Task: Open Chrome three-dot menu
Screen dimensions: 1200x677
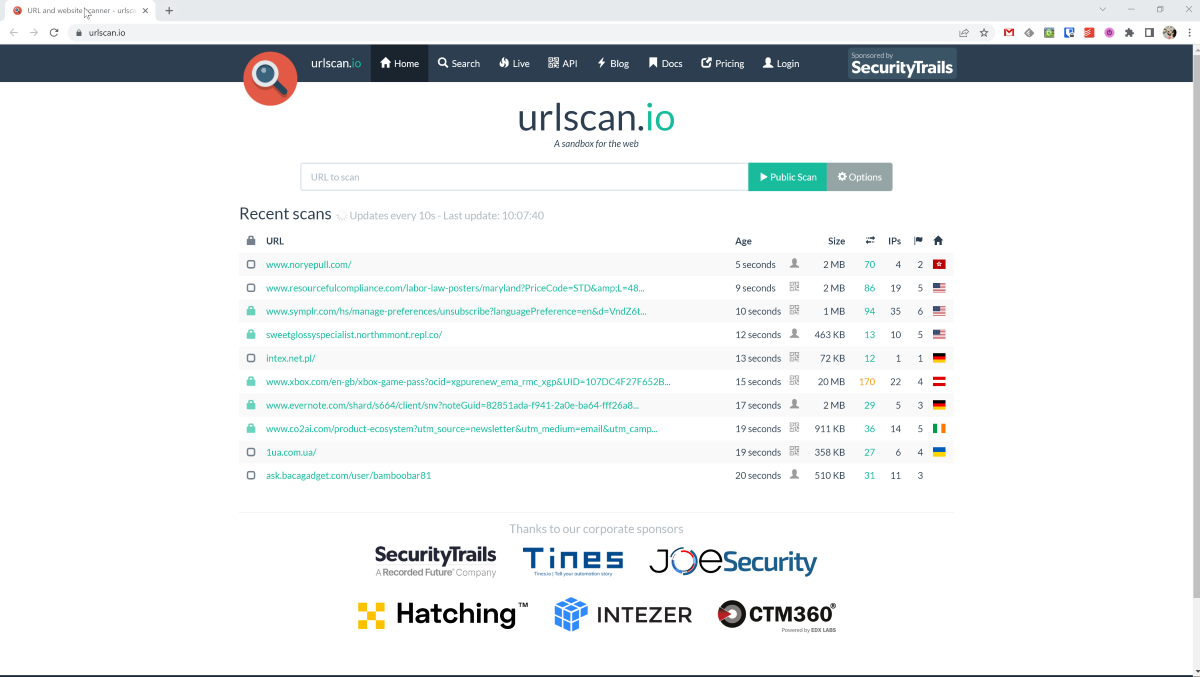Action: tap(1189, 32)
